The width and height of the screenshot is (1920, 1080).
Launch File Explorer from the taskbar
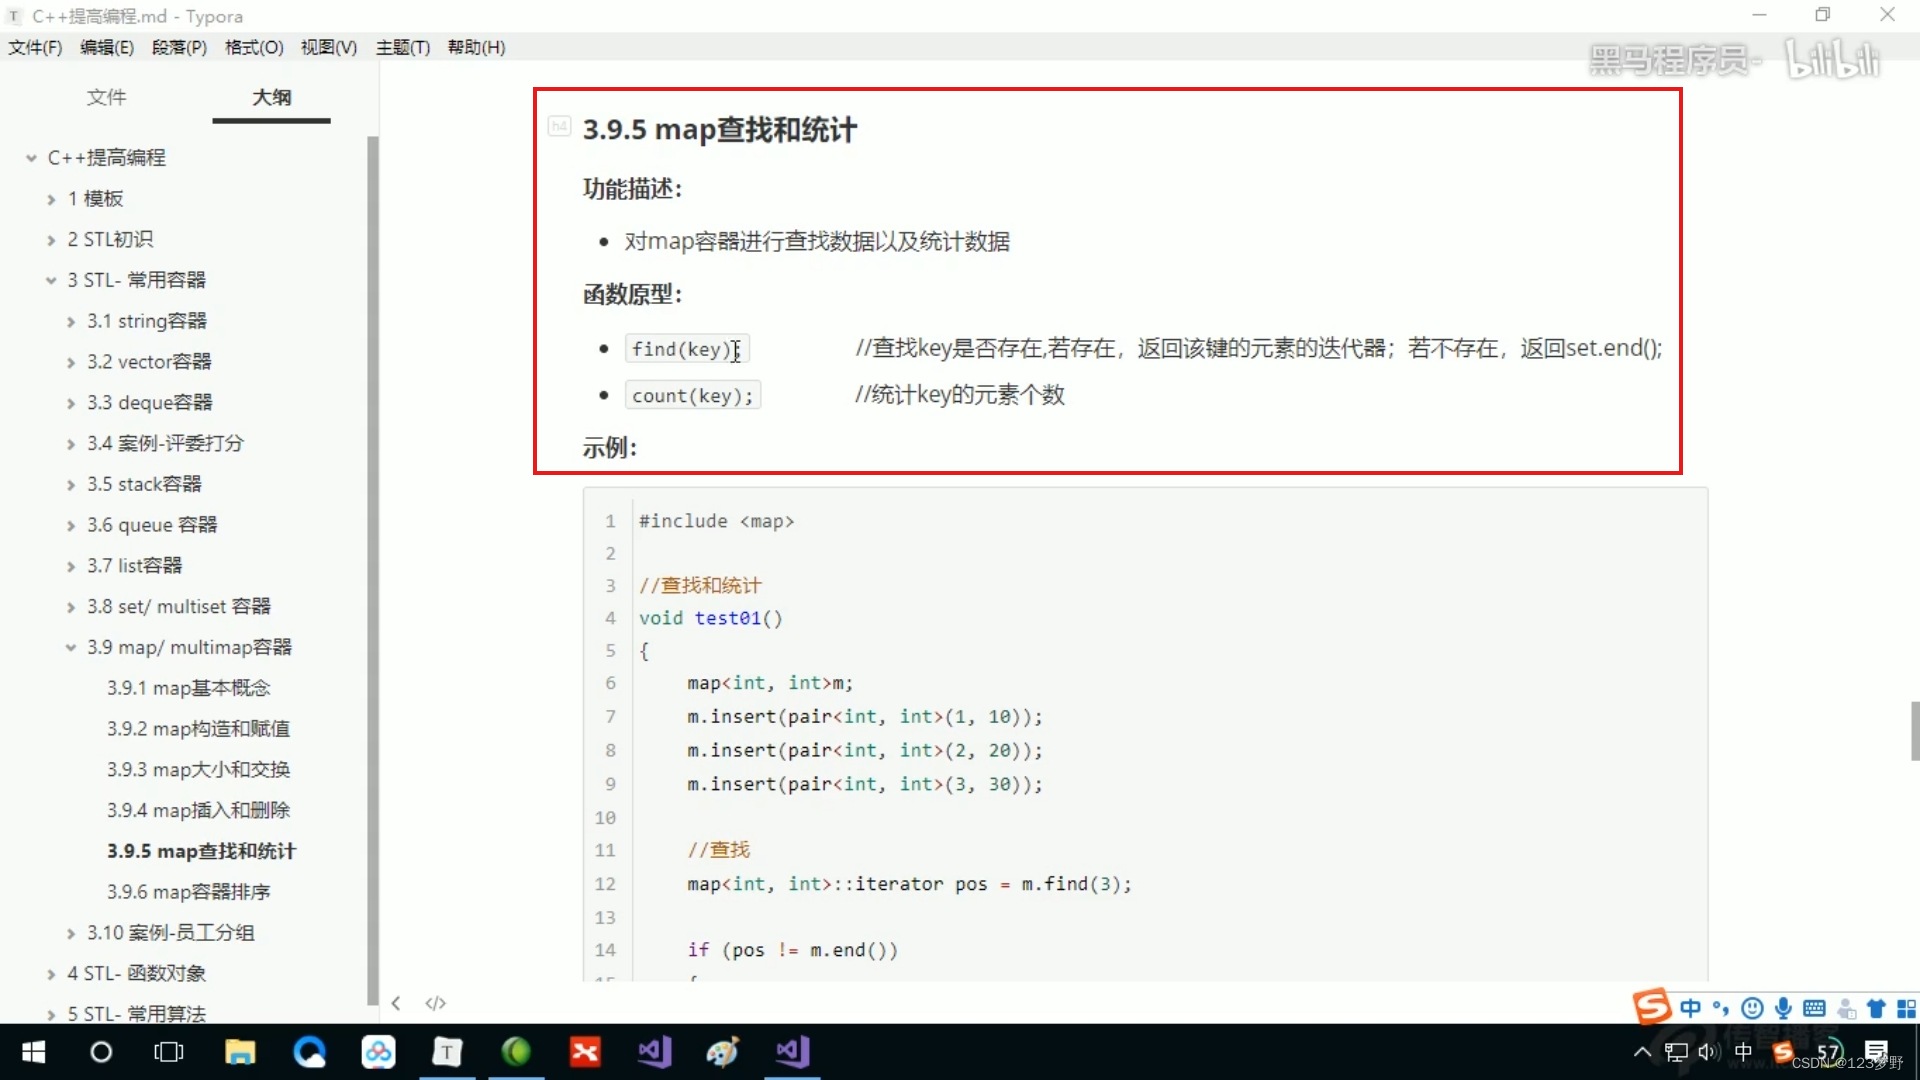240,1052
